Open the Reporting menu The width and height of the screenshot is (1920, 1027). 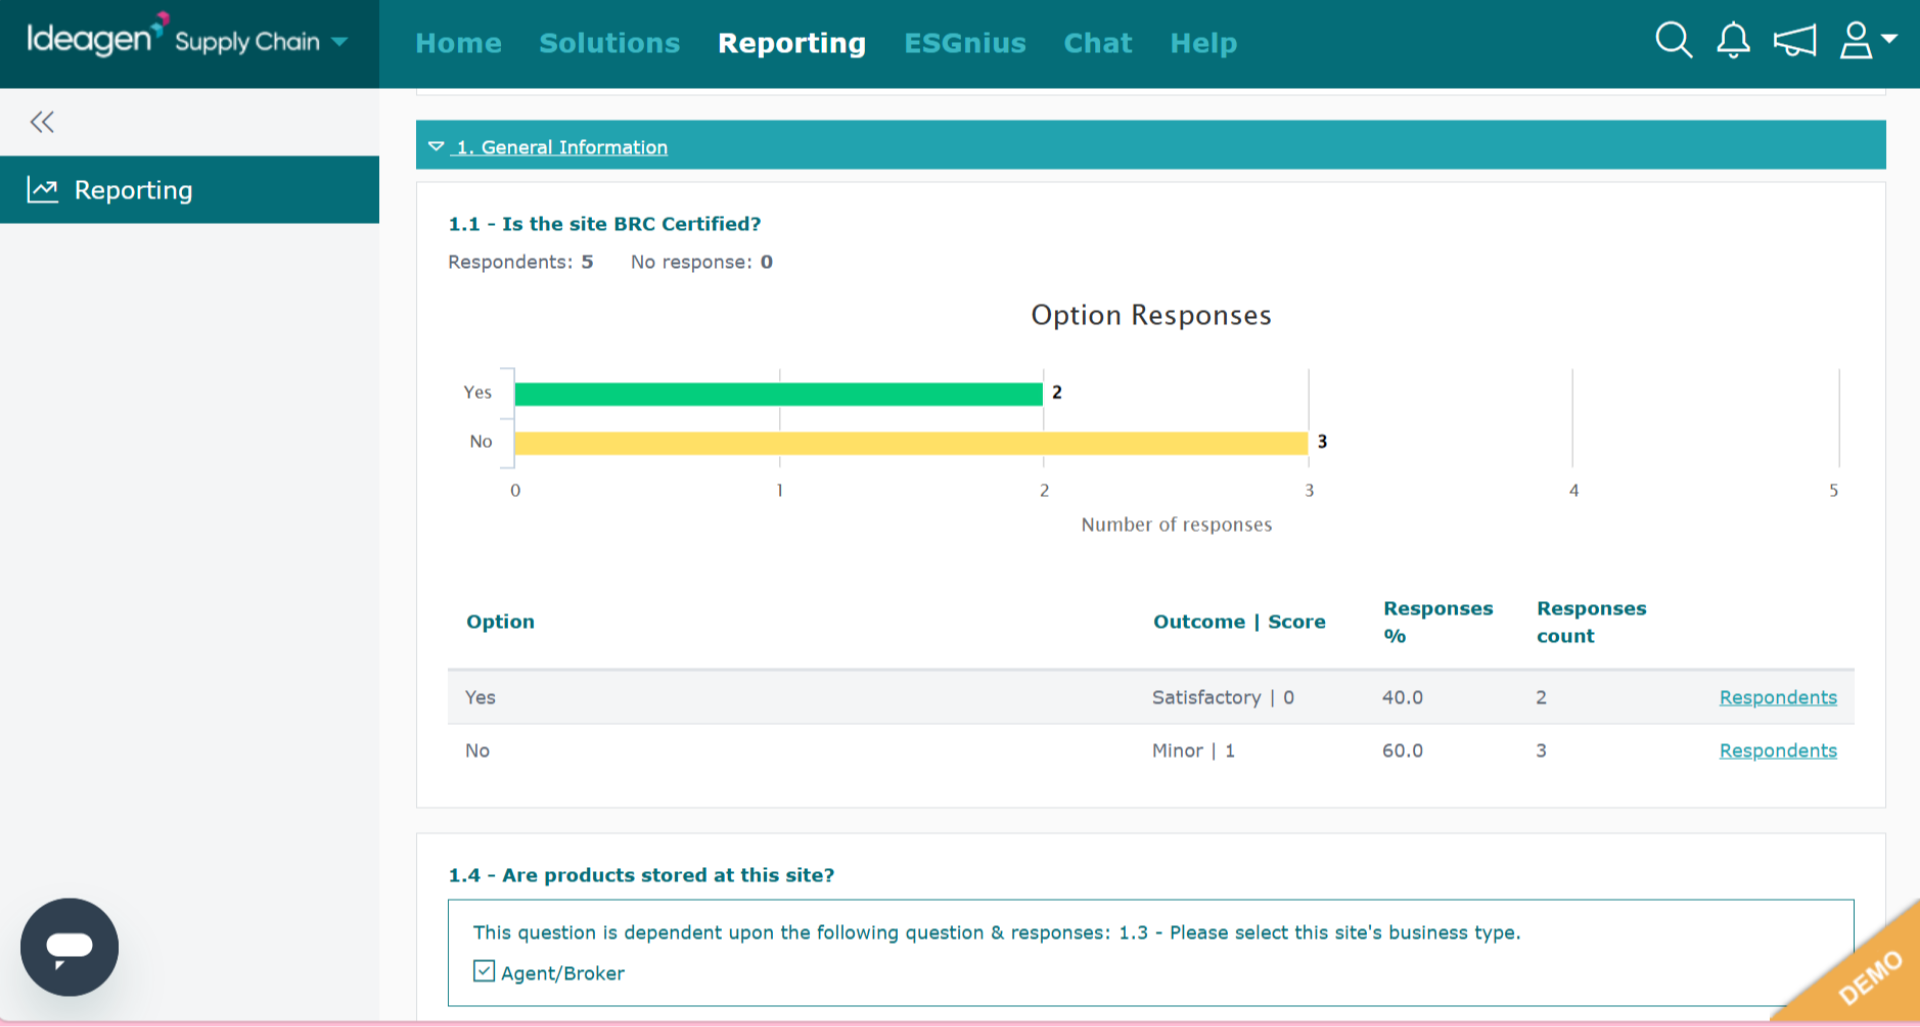pos(792,43)
